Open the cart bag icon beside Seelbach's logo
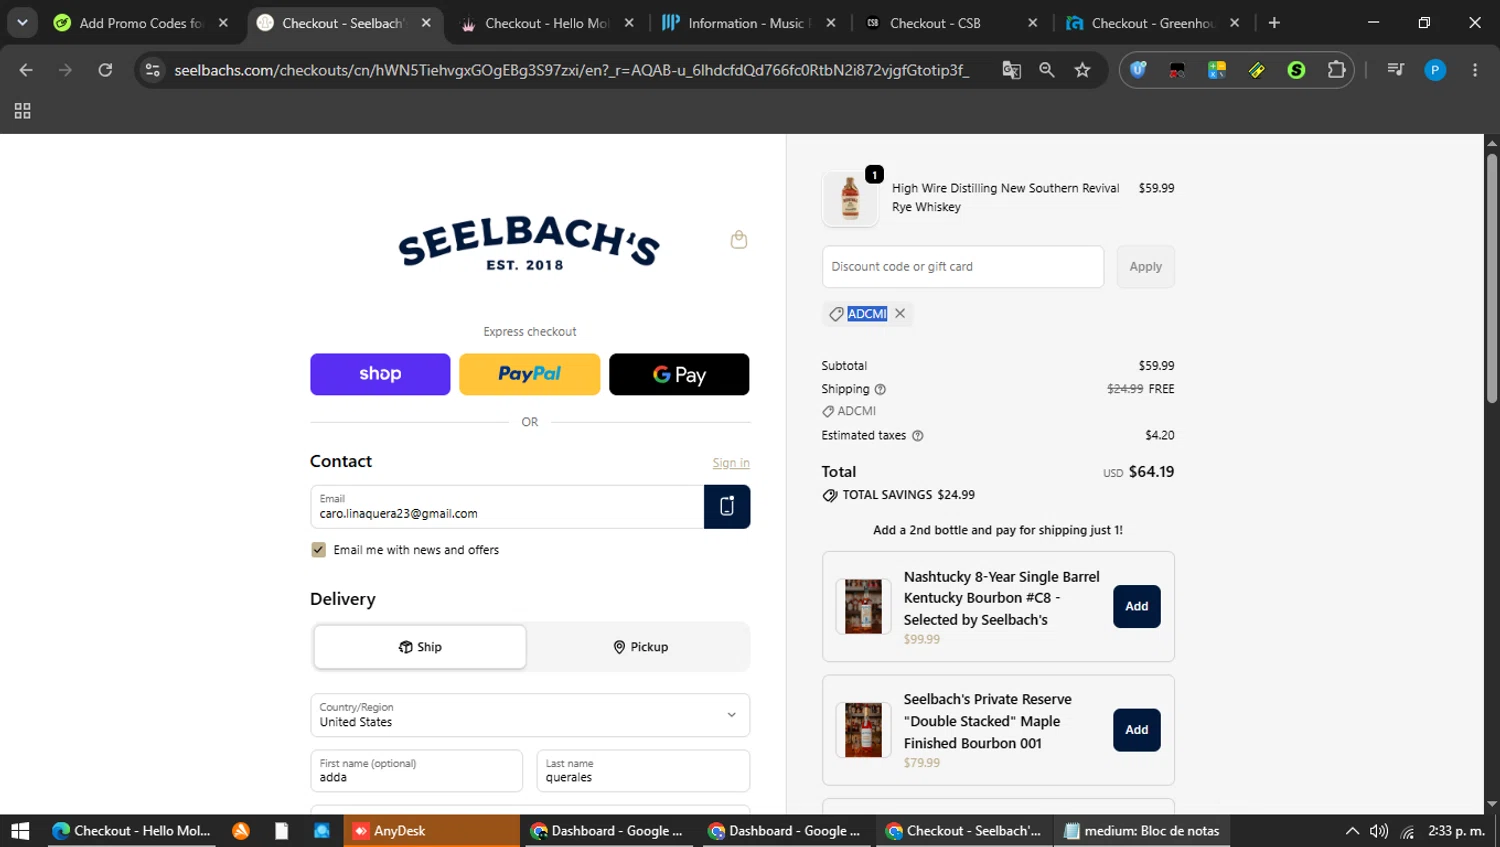The image size is (1500, 847). 738,239
